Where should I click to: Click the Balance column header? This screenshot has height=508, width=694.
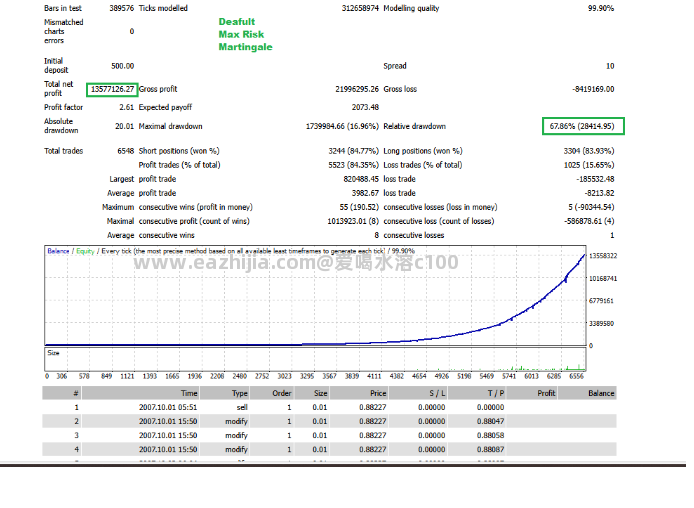[x=587, y=393]
